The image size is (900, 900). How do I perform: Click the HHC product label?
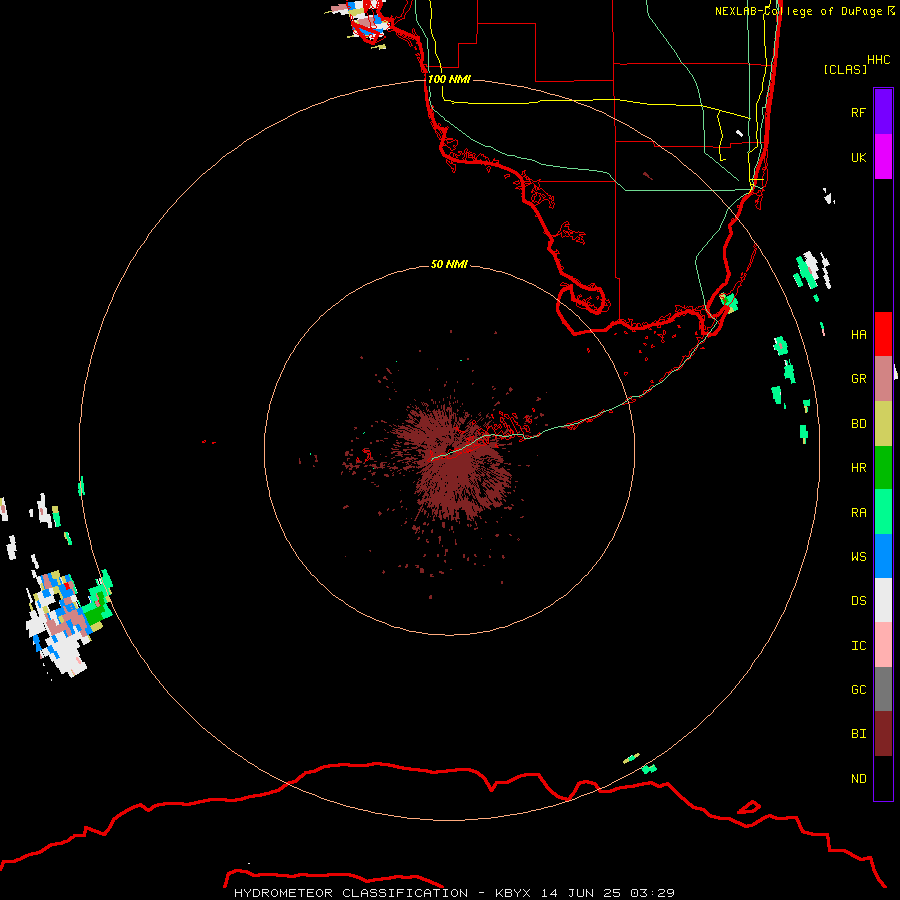[878, 60]
